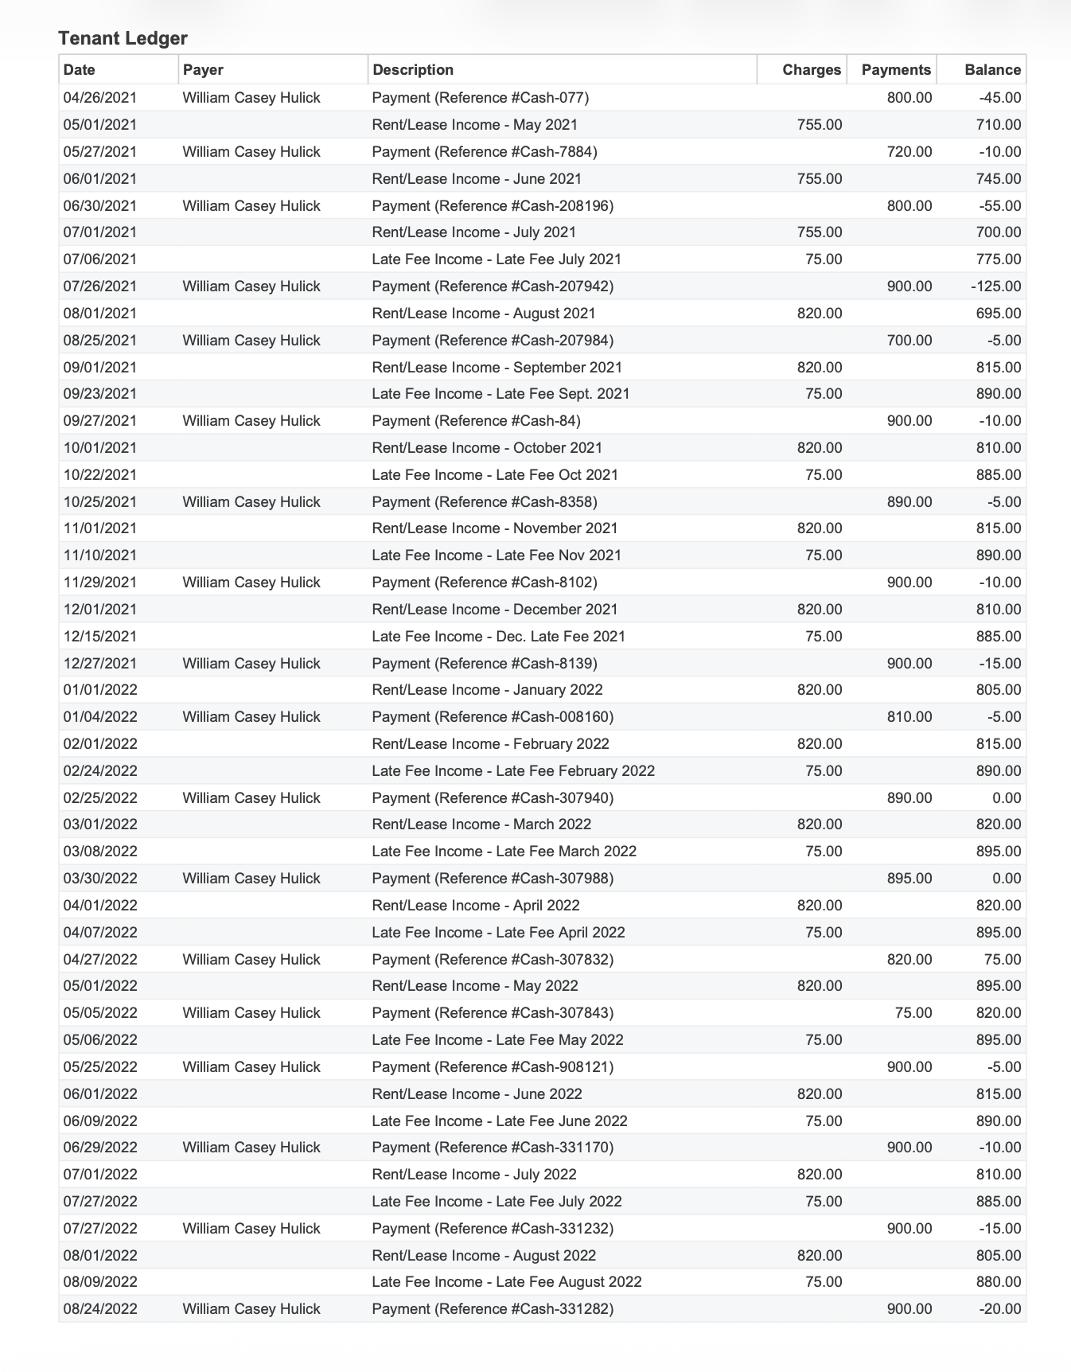Select the 04/26/2021 date cell

pos(100,98)
